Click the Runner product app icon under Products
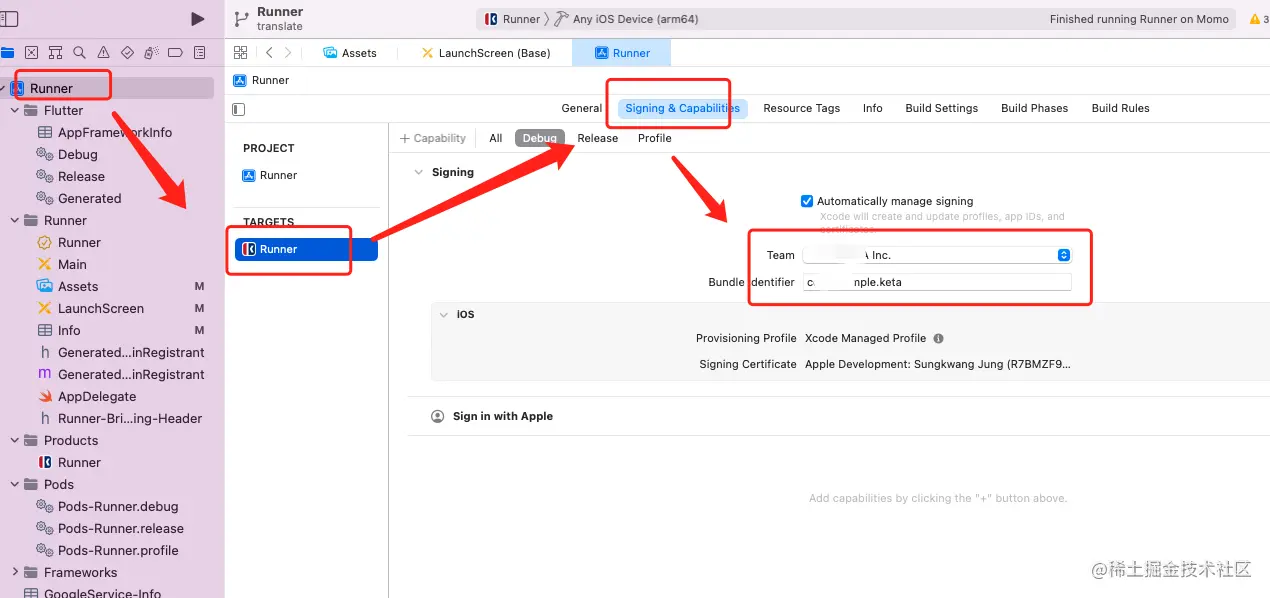Viewport: 1270px width, 598px height. 44,462
